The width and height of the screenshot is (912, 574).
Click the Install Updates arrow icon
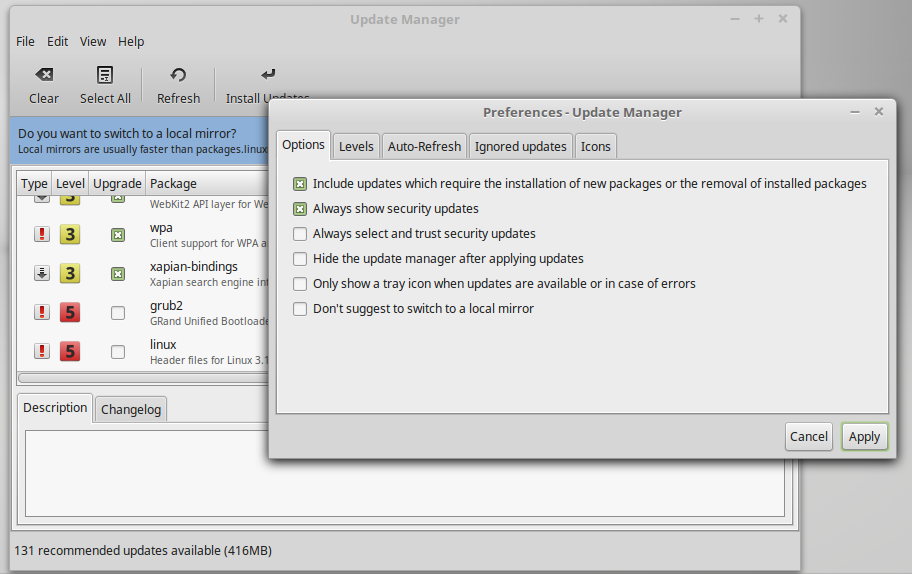[267, 75]
